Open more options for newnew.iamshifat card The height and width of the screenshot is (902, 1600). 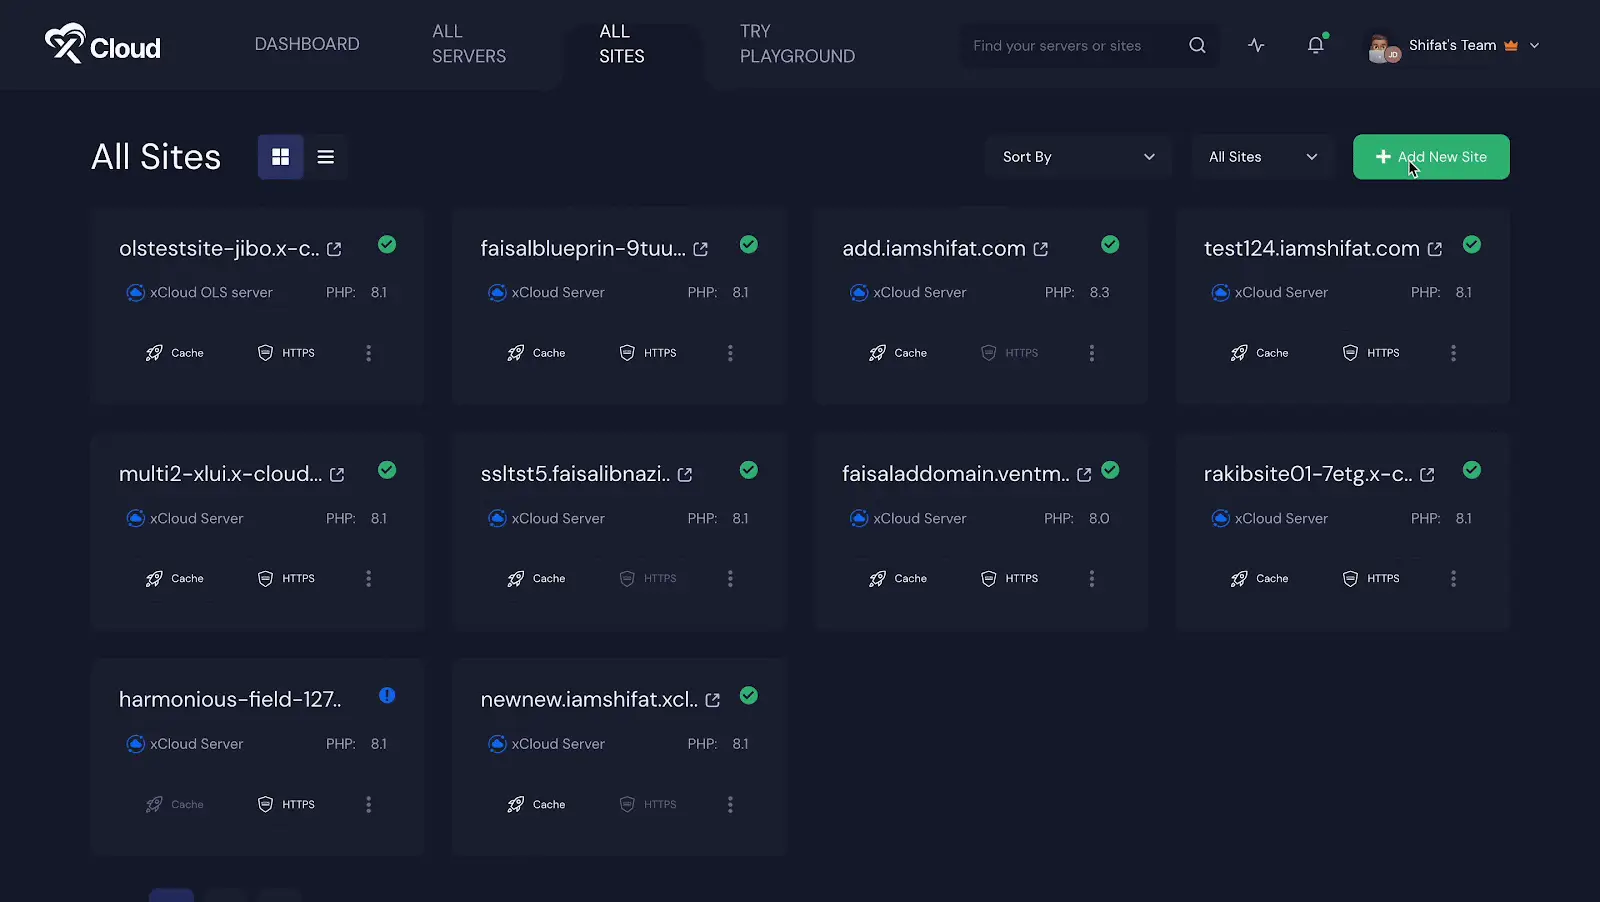tap(730, 805)
